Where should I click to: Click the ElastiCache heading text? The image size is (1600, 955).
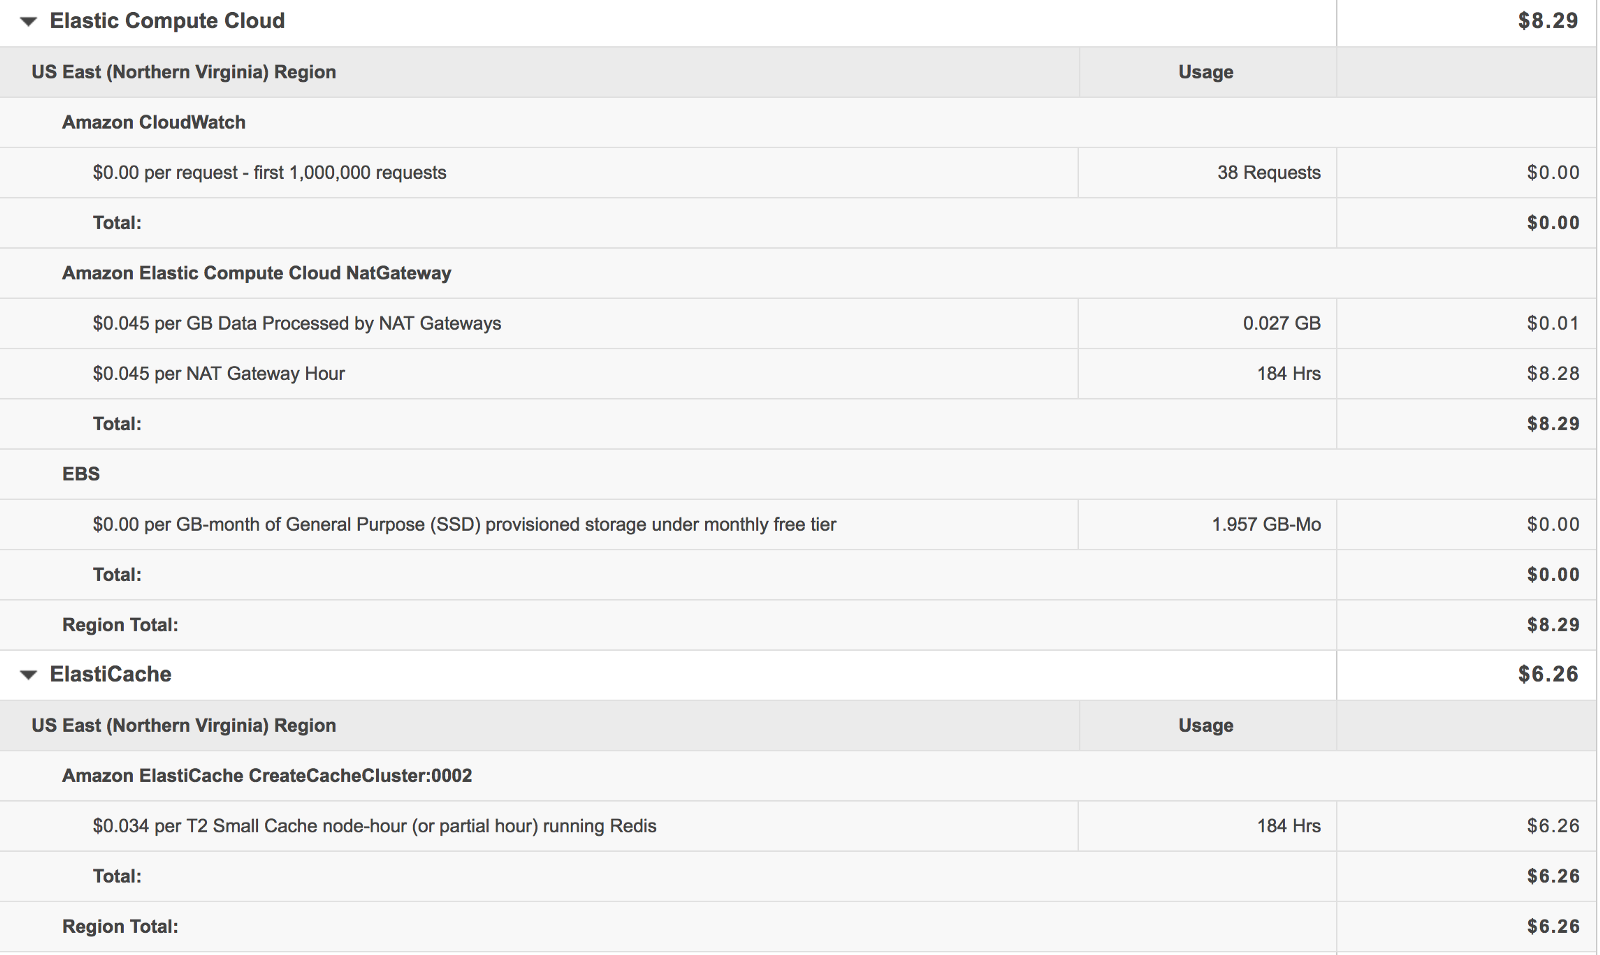(x=110, y=675)
